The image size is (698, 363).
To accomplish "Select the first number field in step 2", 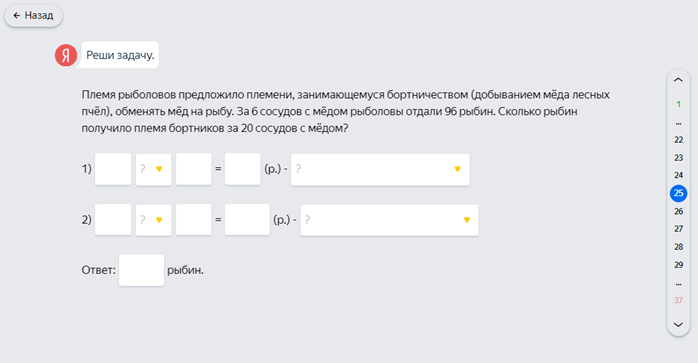I will tap(113, 220).
